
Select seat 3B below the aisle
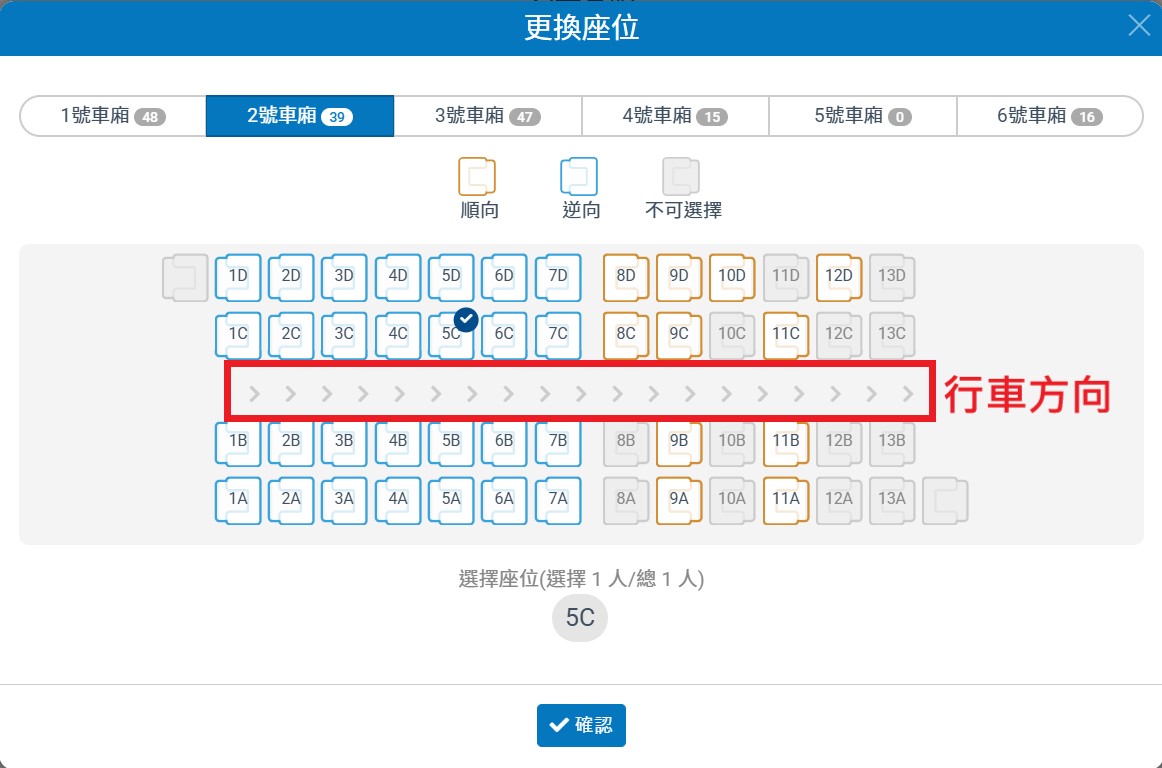tap(344, 441)
